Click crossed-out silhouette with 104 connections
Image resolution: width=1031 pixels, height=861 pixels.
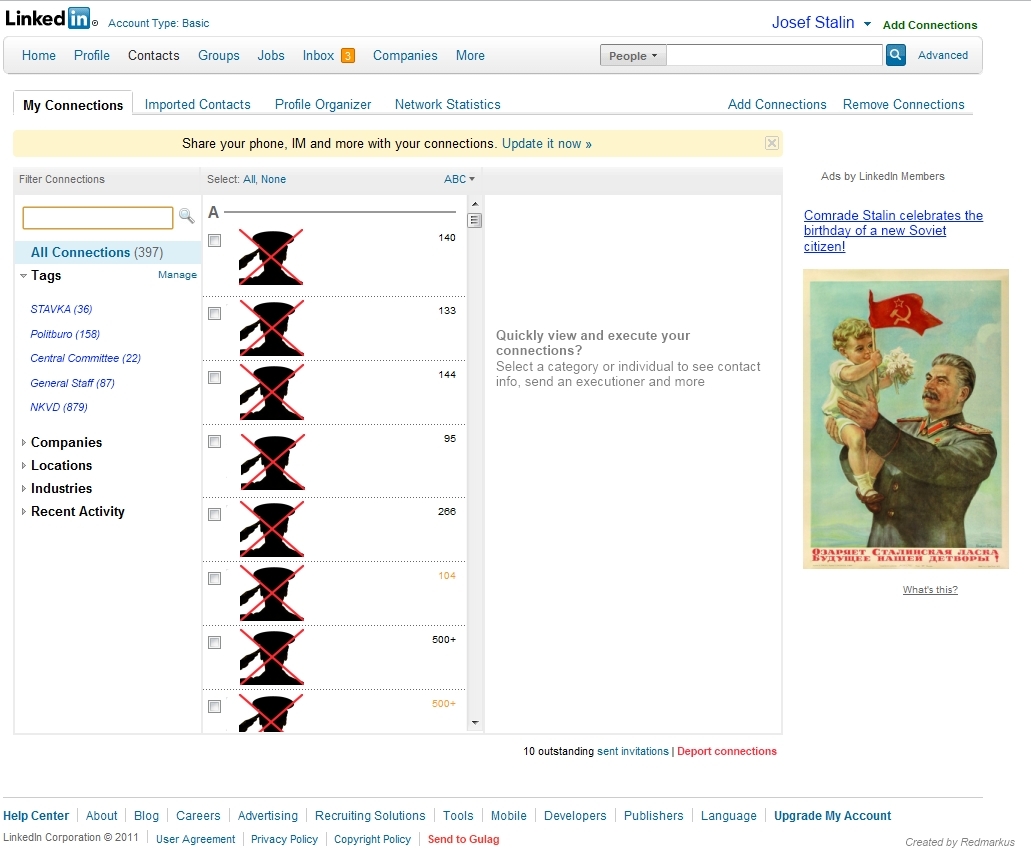[x=271, y=593]
